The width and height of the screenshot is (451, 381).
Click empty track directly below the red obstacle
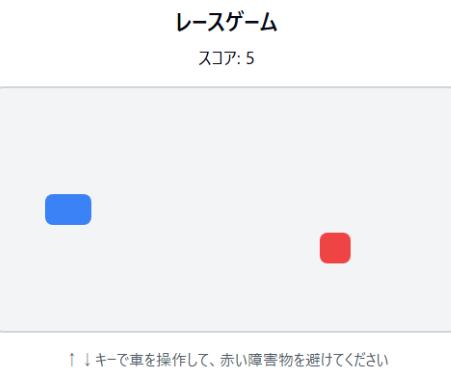point(335,297)
